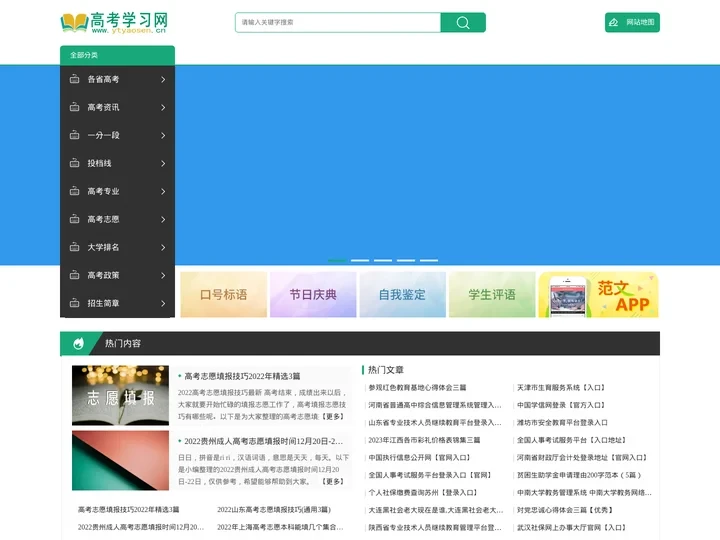Select the 各省高考 menu item
720x540 pixels.
tap(117, 79)
